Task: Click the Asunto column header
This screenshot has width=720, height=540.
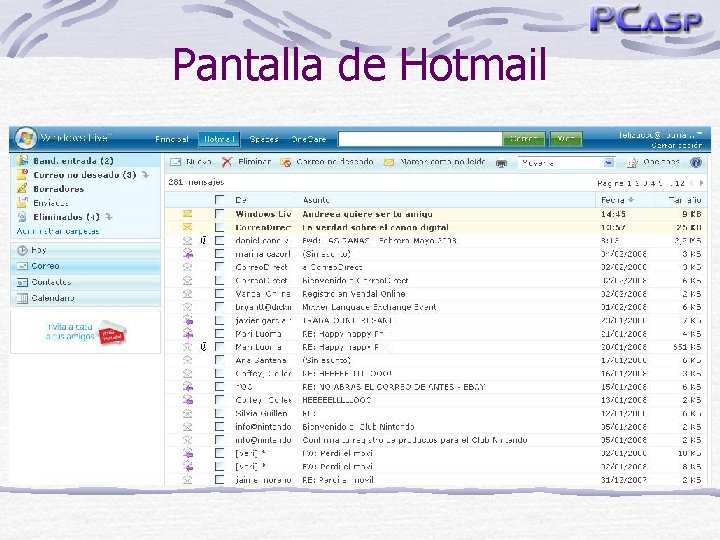Action: [316, 200]
